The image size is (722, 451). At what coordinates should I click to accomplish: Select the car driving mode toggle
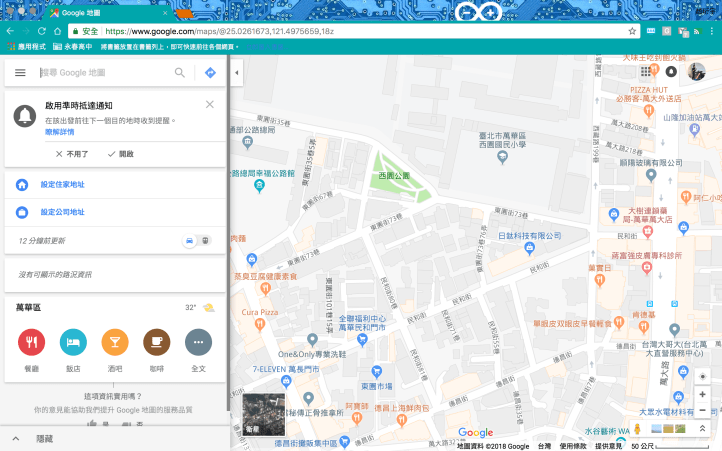pyautogui.click(x=189, y=240)
